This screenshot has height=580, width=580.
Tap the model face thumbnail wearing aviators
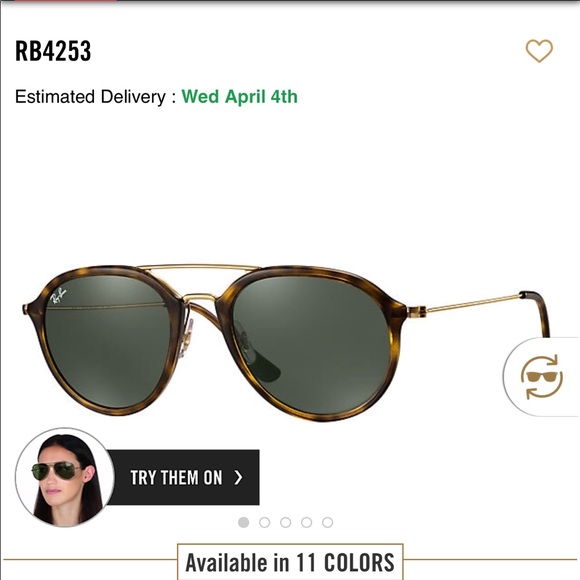(x=65, y=478)
